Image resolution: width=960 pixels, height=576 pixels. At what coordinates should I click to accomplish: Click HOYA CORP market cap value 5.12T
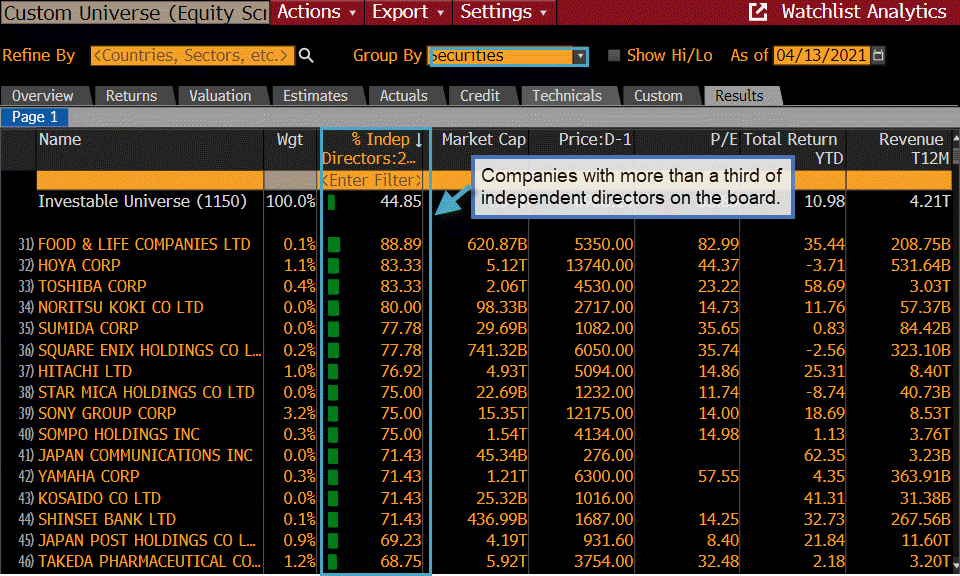point(506,266)
